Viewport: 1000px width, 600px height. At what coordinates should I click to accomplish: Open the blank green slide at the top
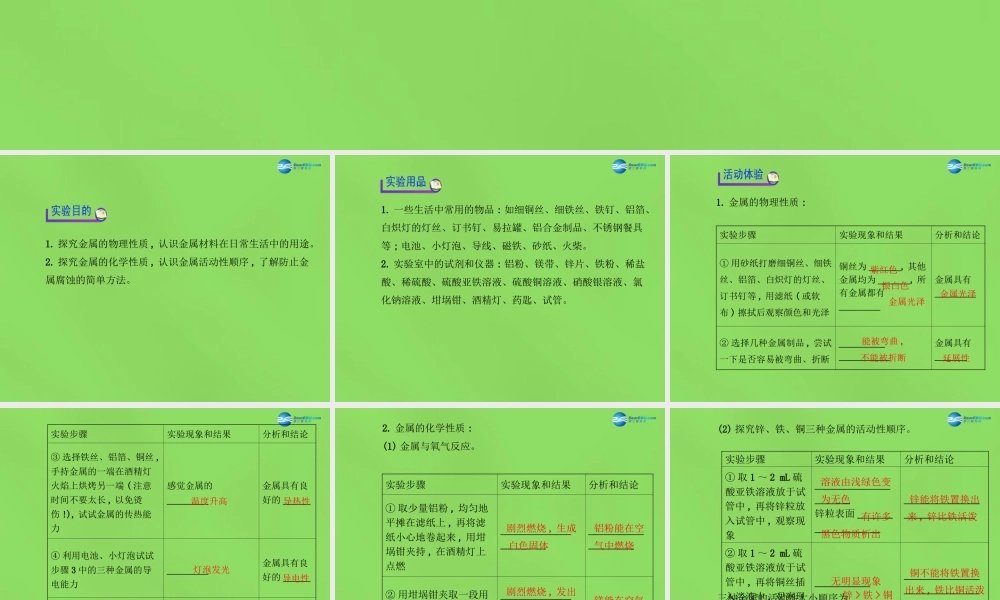pos(500,74)
